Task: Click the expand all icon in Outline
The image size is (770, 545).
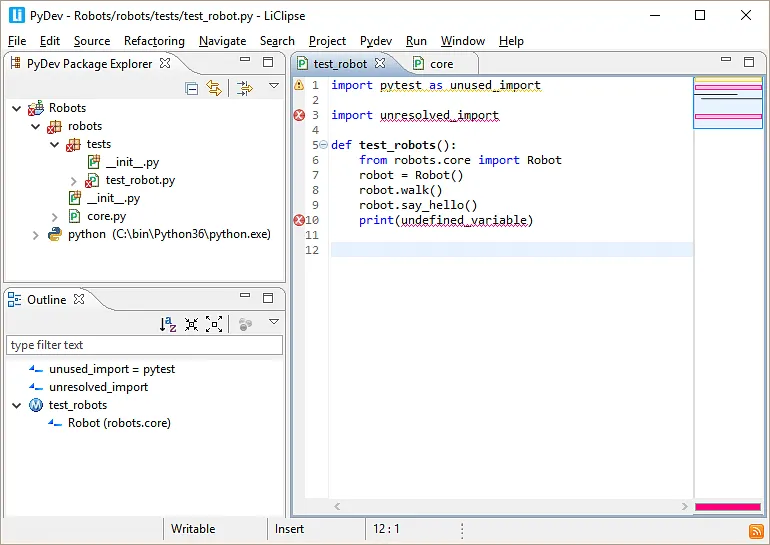Action: [x=214, y=324]
